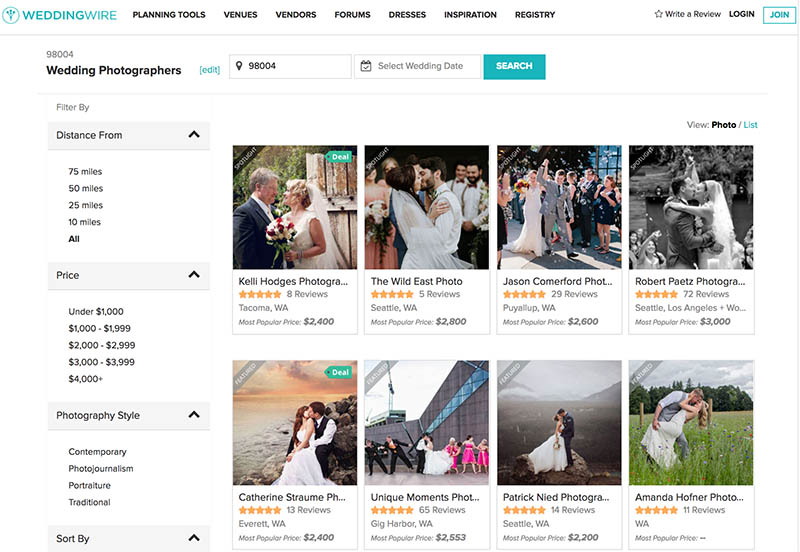
Task: Go to Forums
Action: pos(353,15)
